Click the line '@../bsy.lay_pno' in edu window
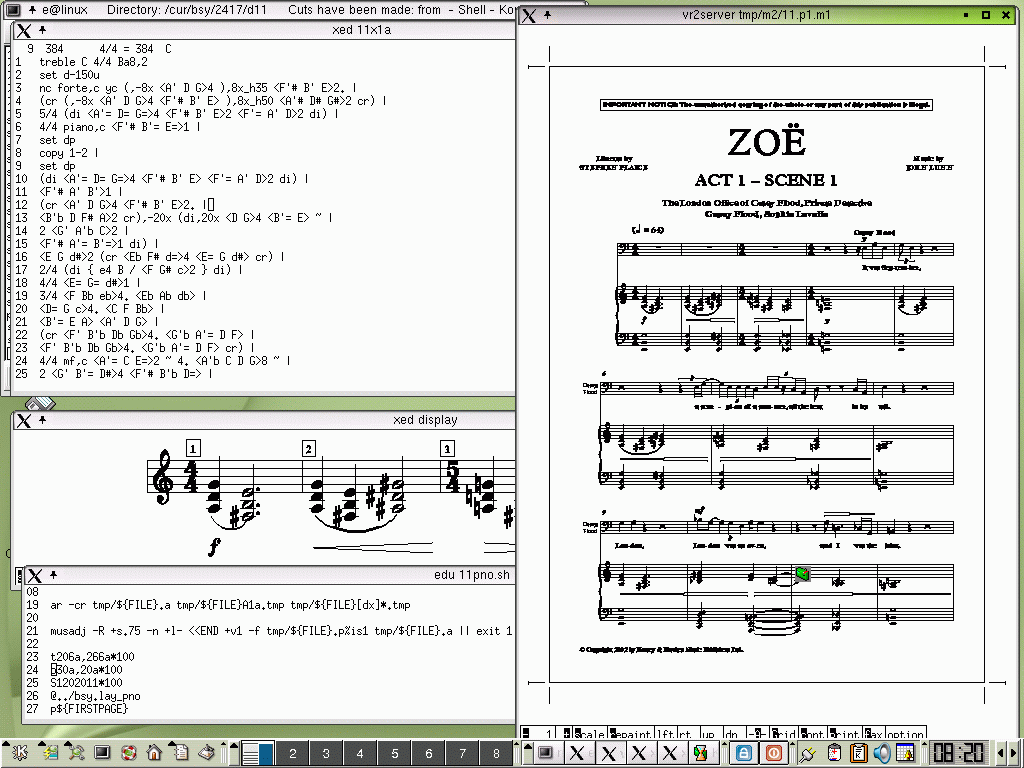This screenshot has width=1024, height=768. point(95,696)
